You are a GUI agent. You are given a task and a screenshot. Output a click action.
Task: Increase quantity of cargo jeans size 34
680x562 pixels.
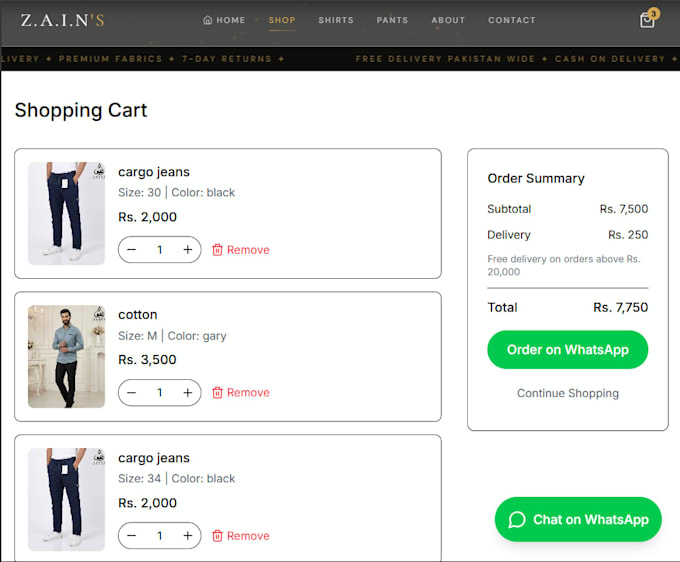click(187, 536)
